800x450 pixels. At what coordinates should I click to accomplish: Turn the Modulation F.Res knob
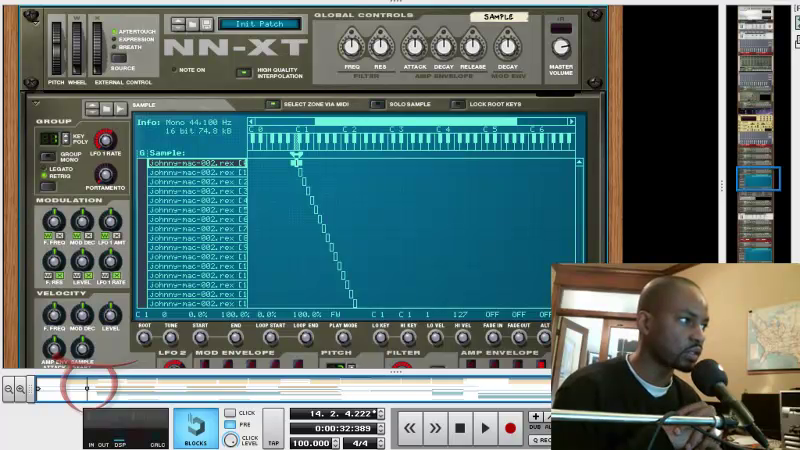(54, 261)
